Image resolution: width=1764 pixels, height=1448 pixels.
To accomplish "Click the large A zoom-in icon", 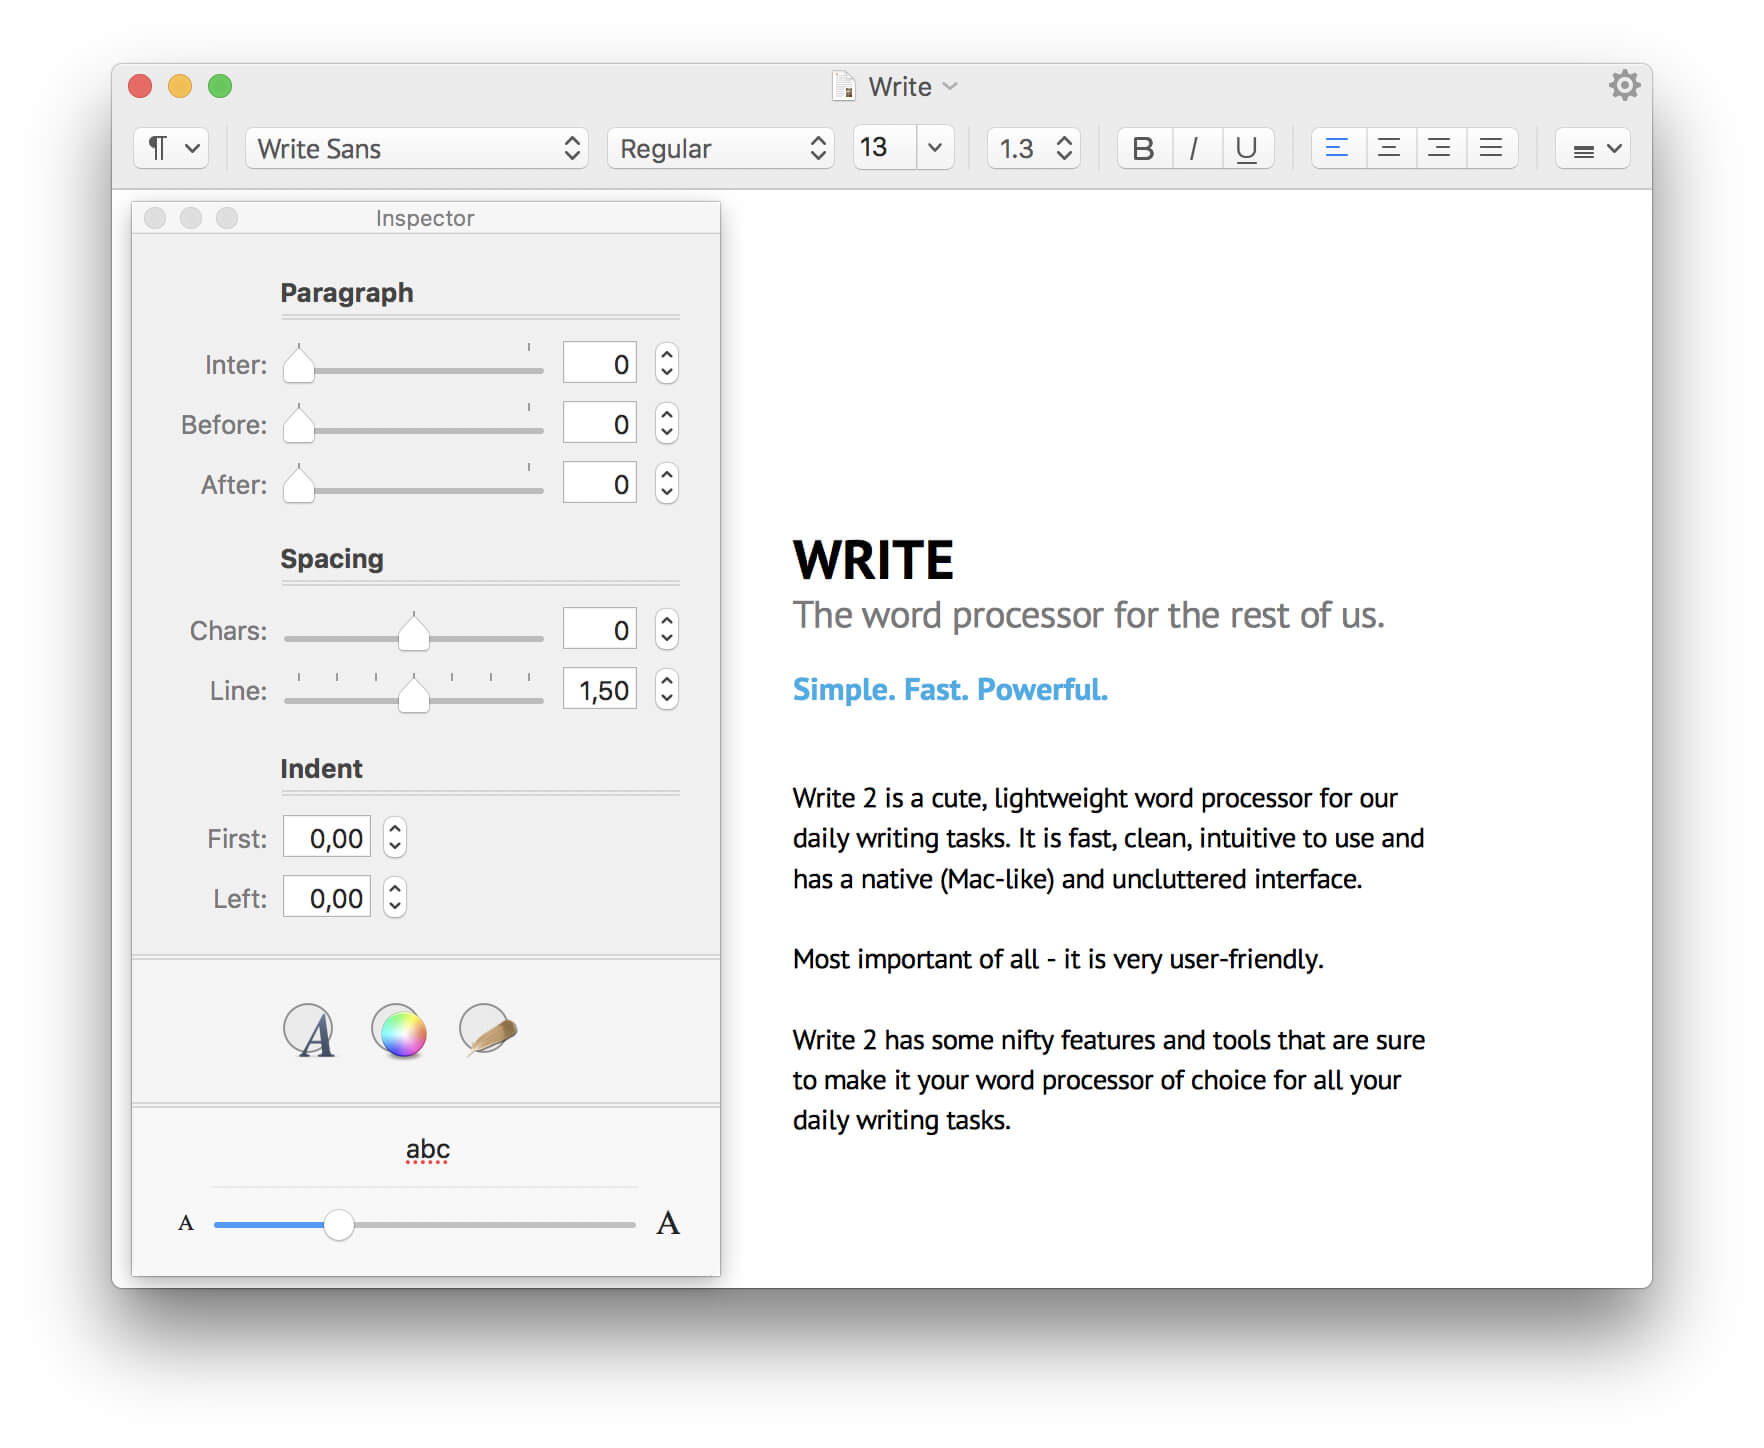I will [x=668, y=1223].
